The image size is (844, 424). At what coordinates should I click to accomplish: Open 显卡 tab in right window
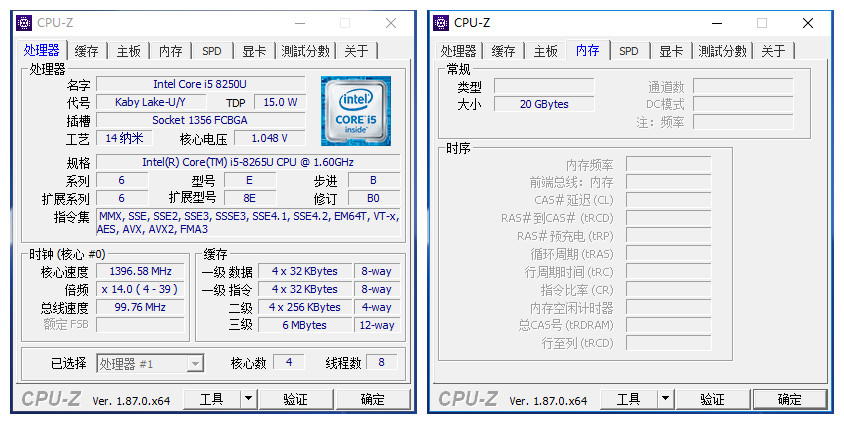click(671, 51)
